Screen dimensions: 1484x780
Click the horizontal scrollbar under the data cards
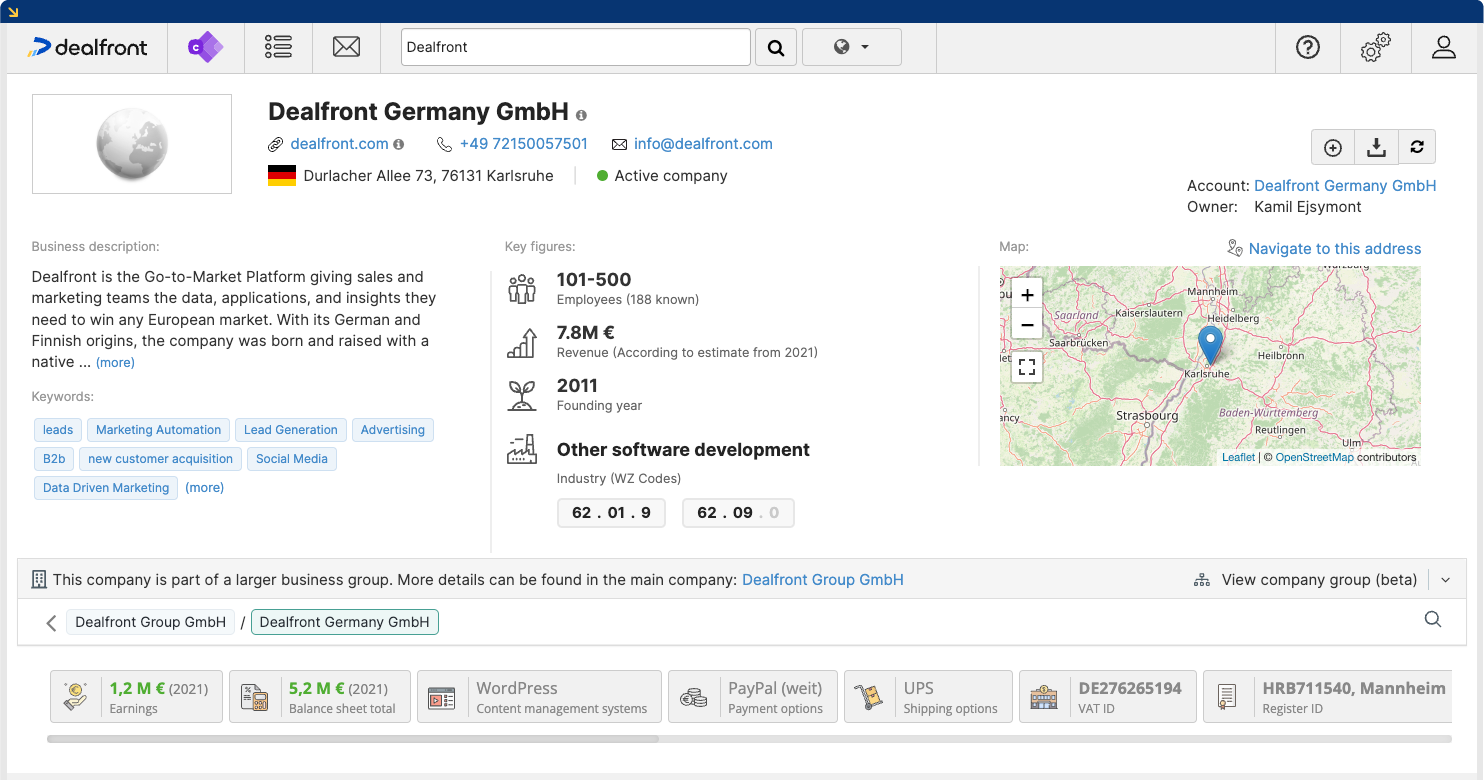[352, 739]
